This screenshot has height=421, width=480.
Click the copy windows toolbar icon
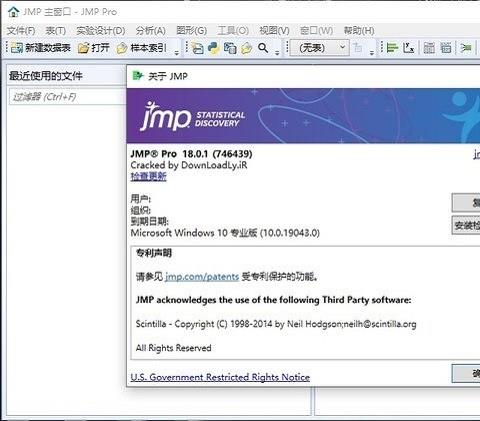coord(230,48)
